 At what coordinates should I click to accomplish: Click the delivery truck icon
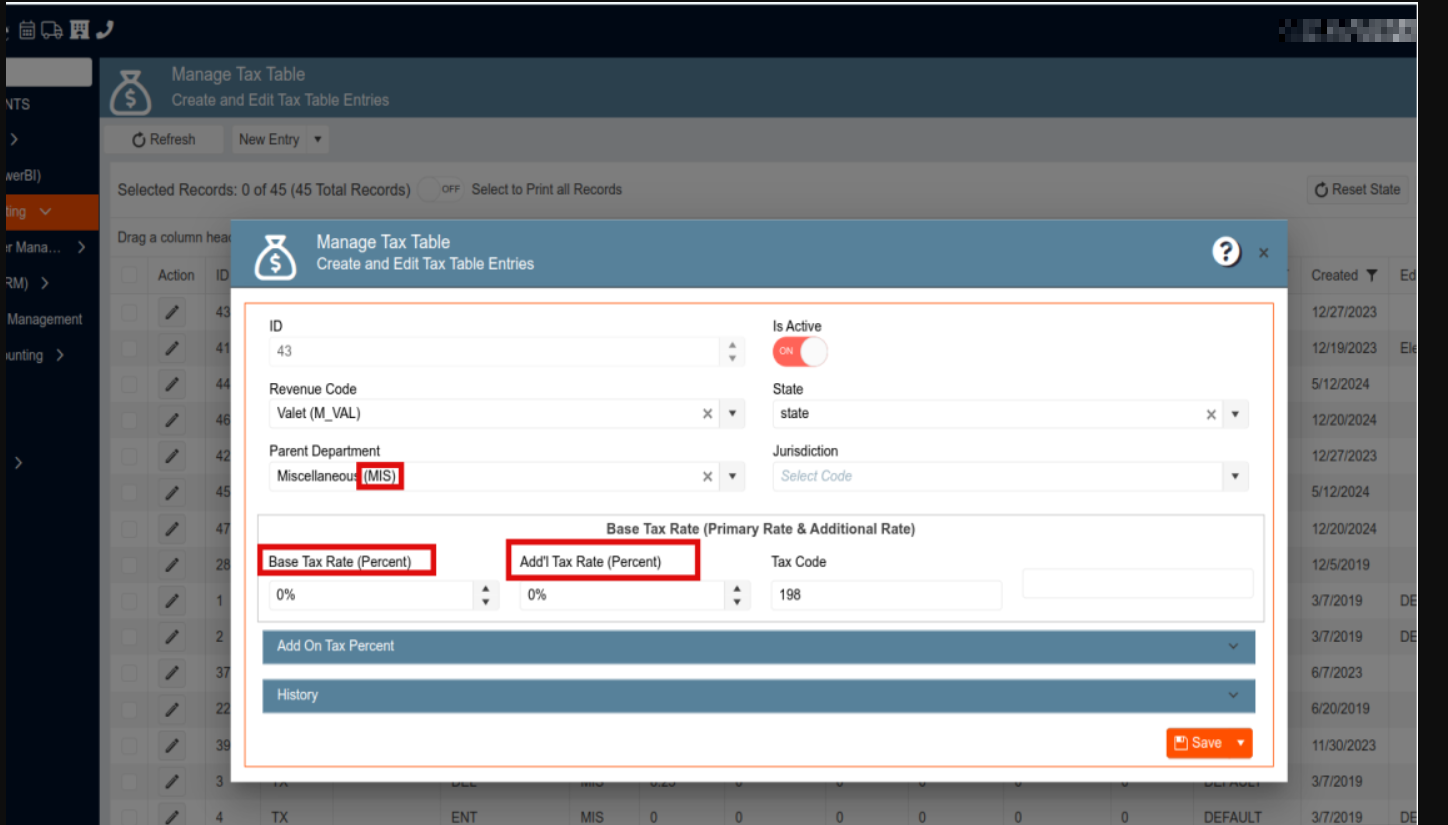click(52, 31)
